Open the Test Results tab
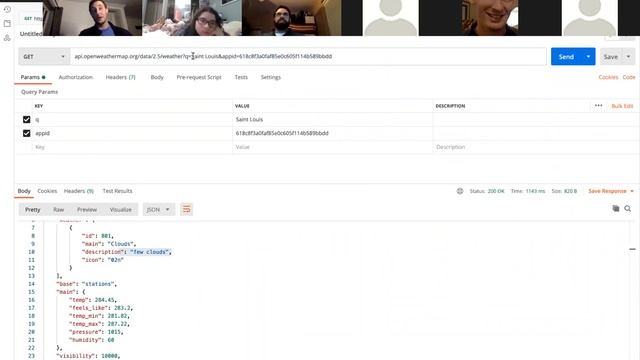The width and height of the screenshot is (640, 360). pyautogui.click(x=117, y=191)
